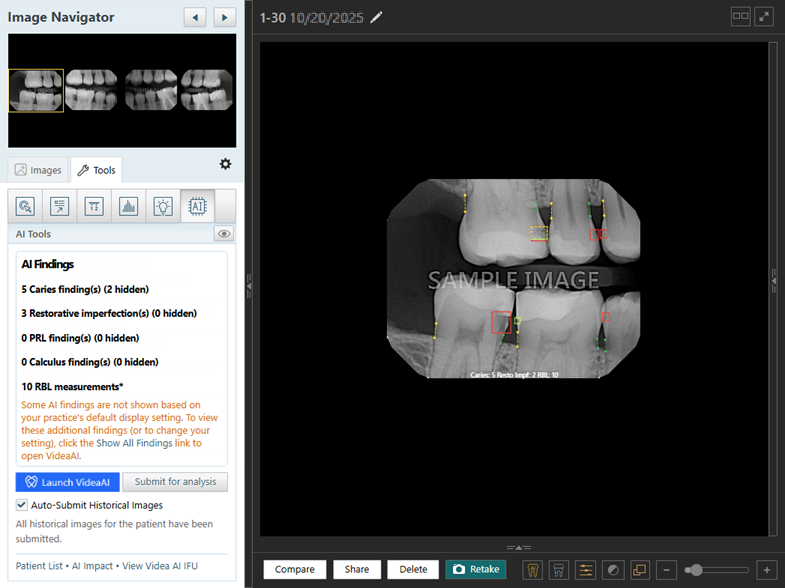Click the contrast invert circle icon
The width and height of the screenshot is (785, 588).
[x=613, y=569]
